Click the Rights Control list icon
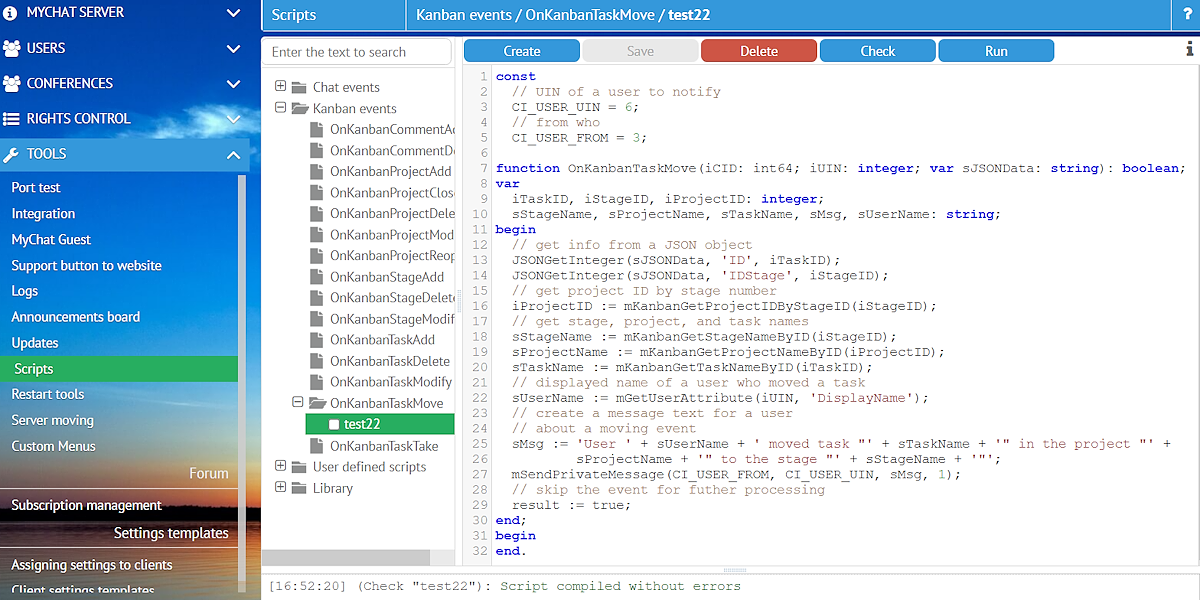 pyautogui.click(x=12, y=119)
